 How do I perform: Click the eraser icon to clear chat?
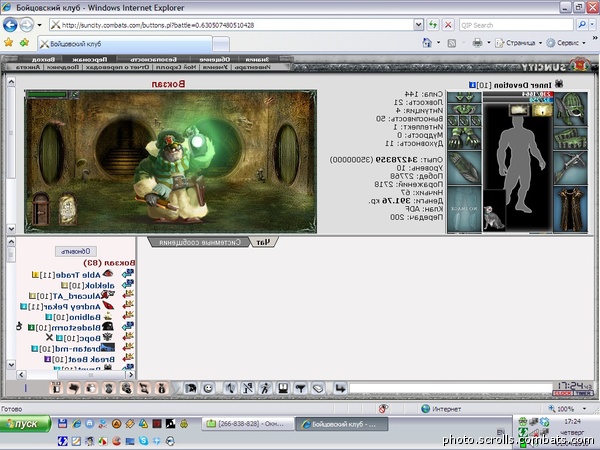point(318,389)
